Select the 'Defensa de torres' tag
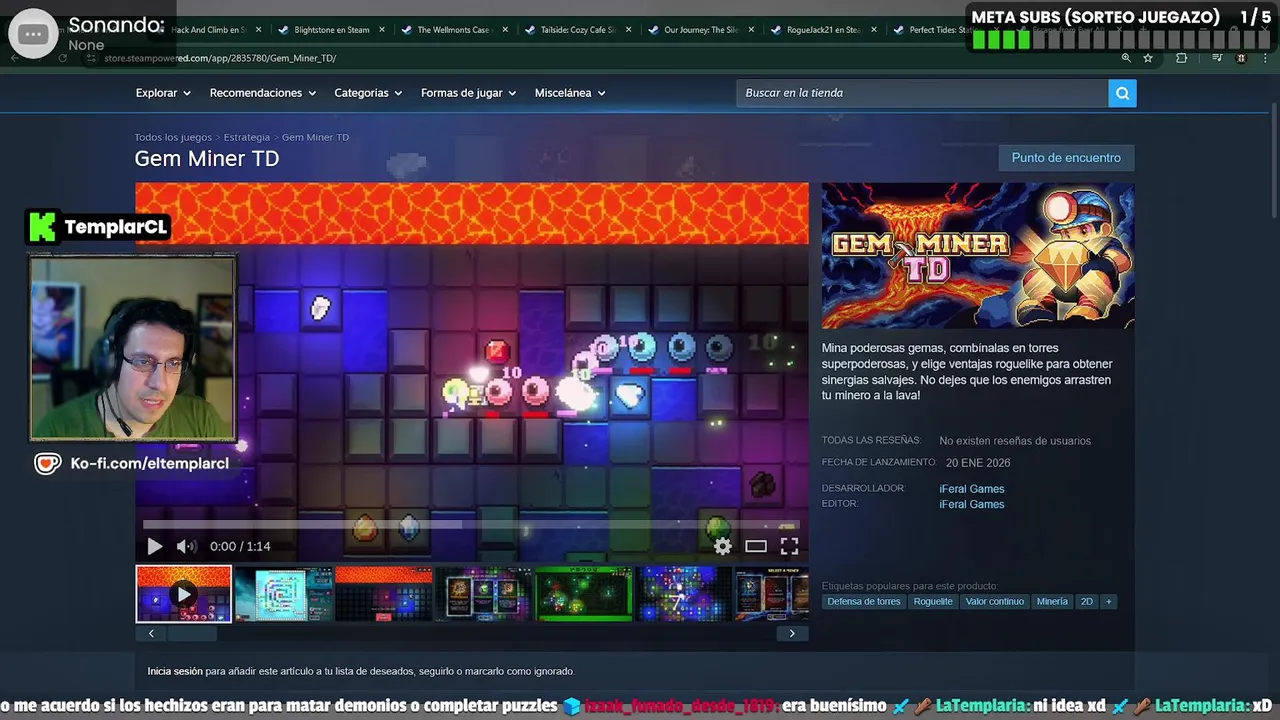The width and height of the screenshot is (1280, 720). click(864, 602)
